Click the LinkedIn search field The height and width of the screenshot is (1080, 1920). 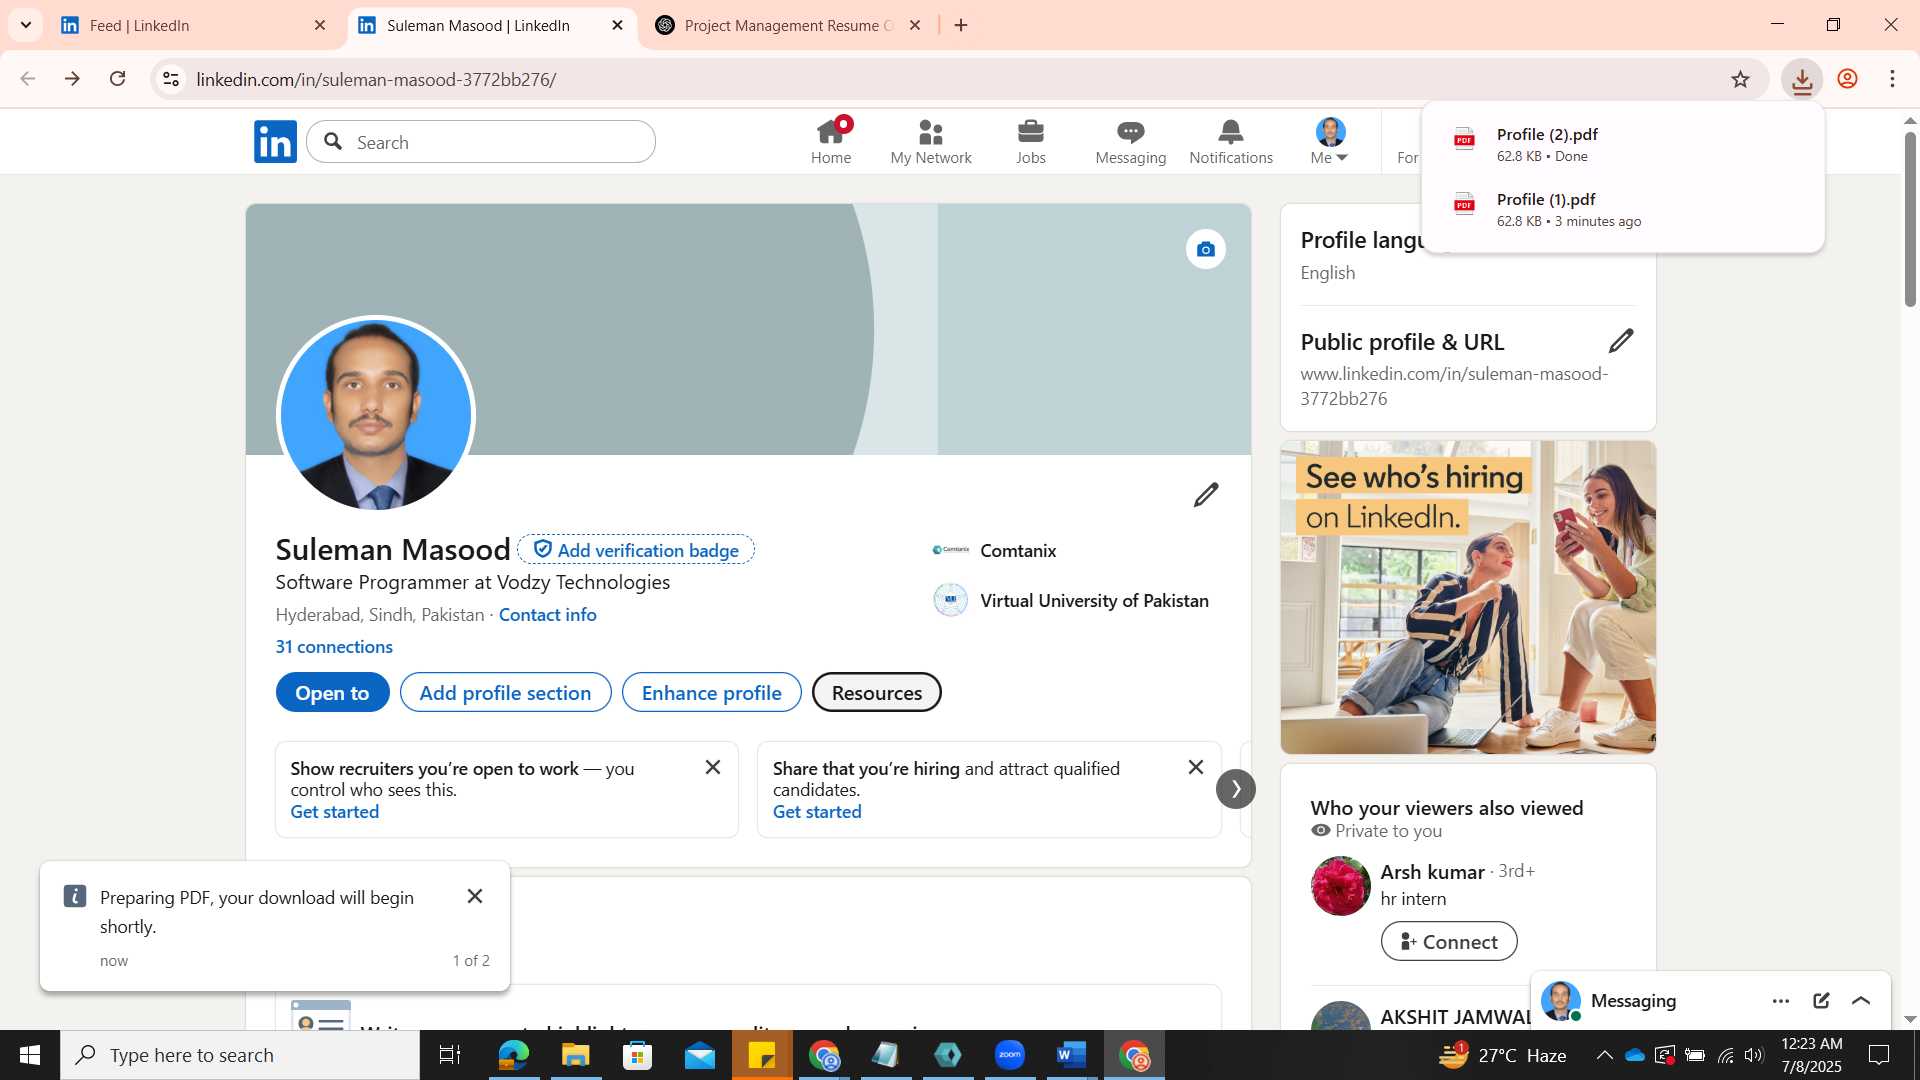point(481,142)
